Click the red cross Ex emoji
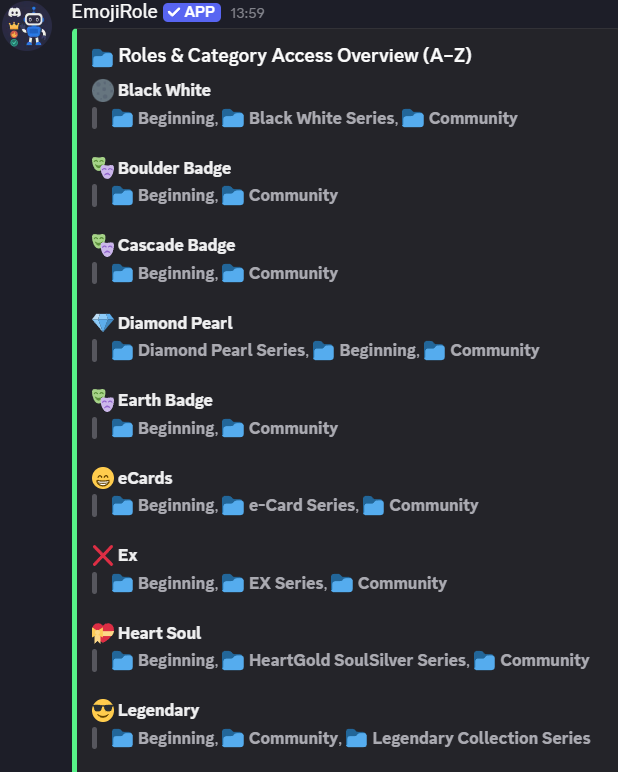 pyautogui.click(x=102, y=555)
